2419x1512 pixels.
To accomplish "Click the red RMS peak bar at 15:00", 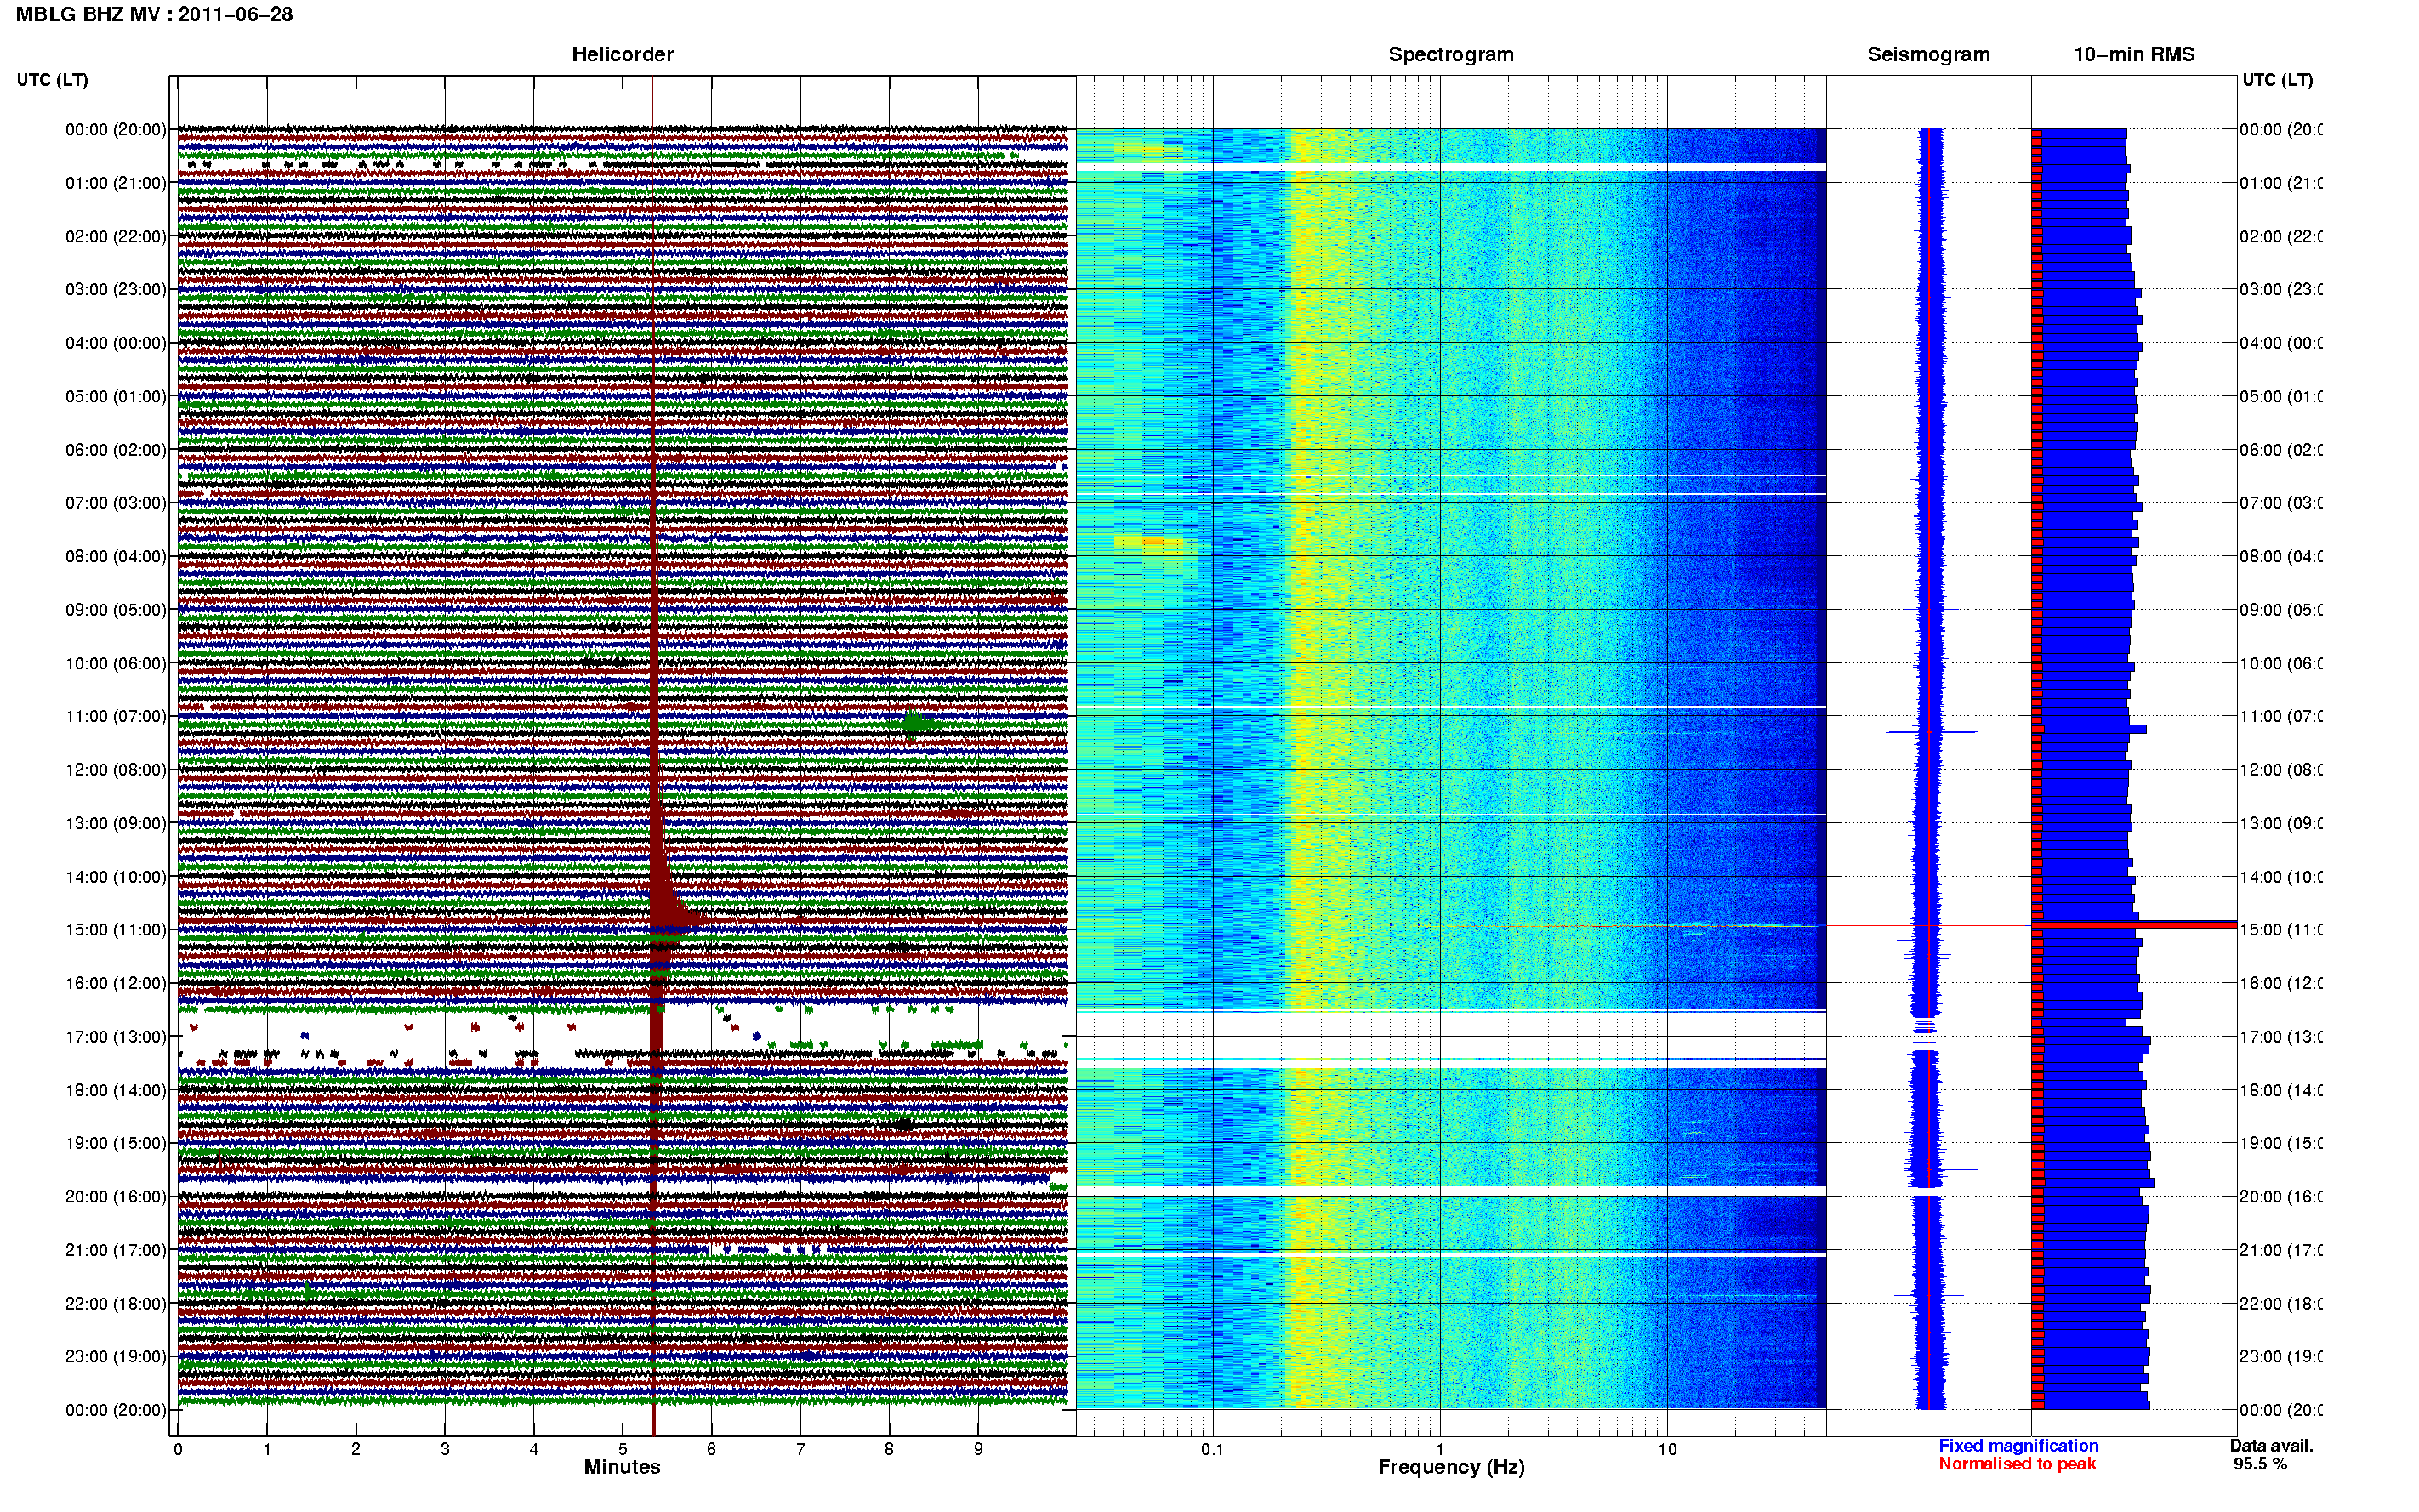I will click(2134, 925).
